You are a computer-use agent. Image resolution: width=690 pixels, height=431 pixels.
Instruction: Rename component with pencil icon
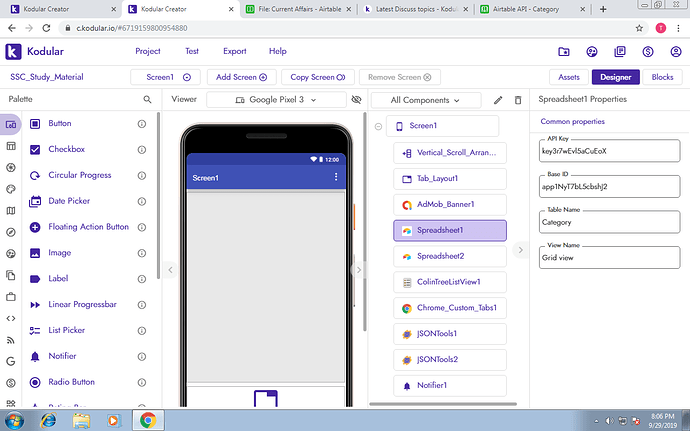coord(498,100)
